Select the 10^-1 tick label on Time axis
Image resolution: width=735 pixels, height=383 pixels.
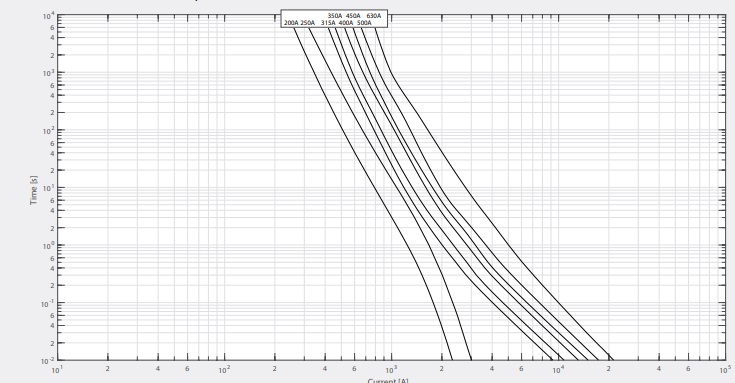(x=47, y=304)
